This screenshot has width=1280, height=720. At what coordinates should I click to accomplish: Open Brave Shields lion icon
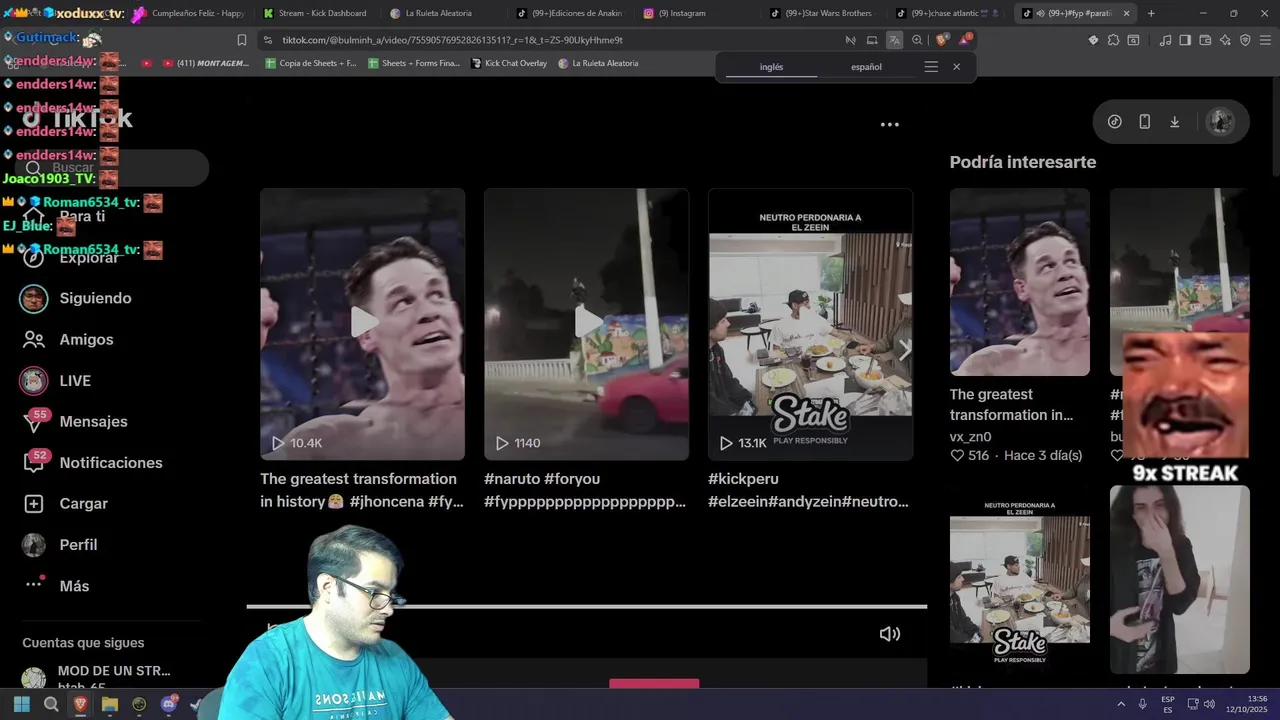point(942,40)
